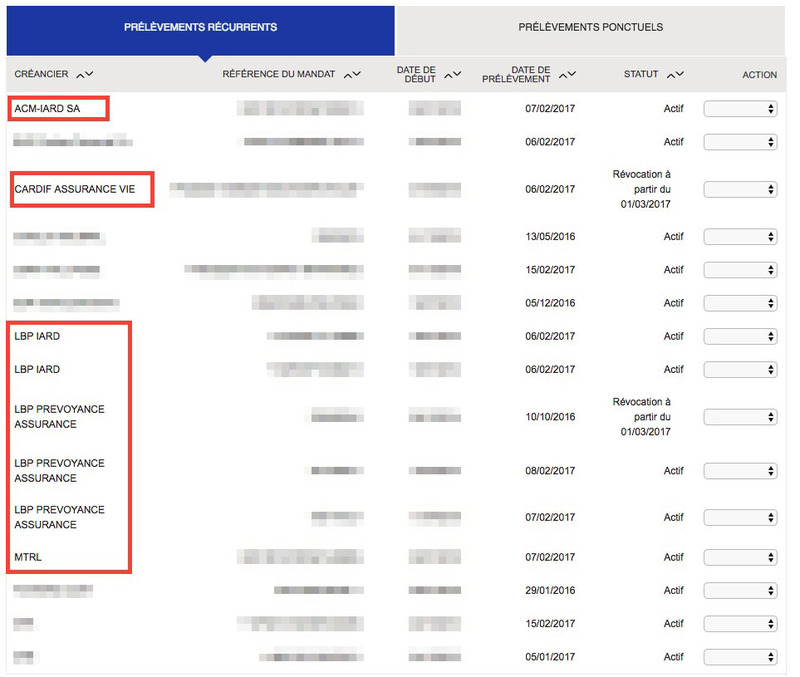This screenshot has width=800, height=677.
Task: Open action dropdown for CARDIF ASSURANCE VIE
Action: tap(740, 189)
